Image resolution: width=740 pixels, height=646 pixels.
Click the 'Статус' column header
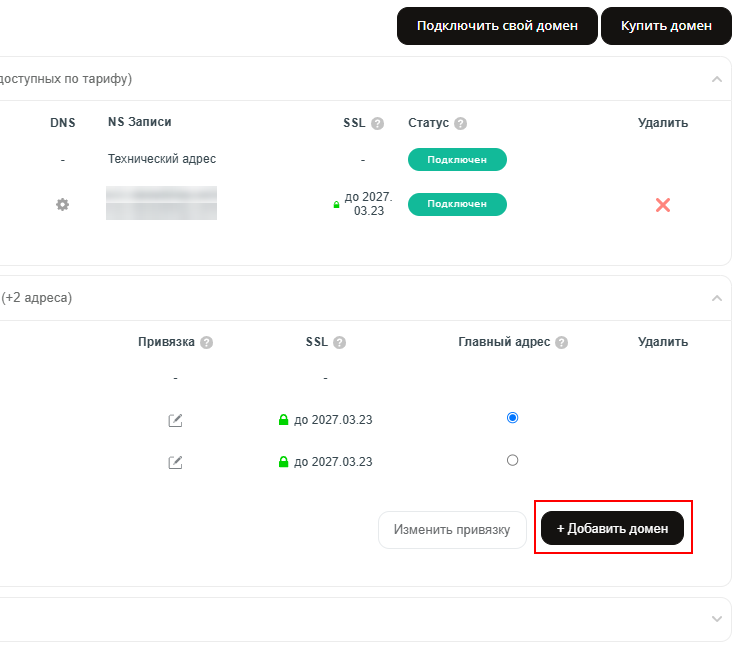coord(429,123)
